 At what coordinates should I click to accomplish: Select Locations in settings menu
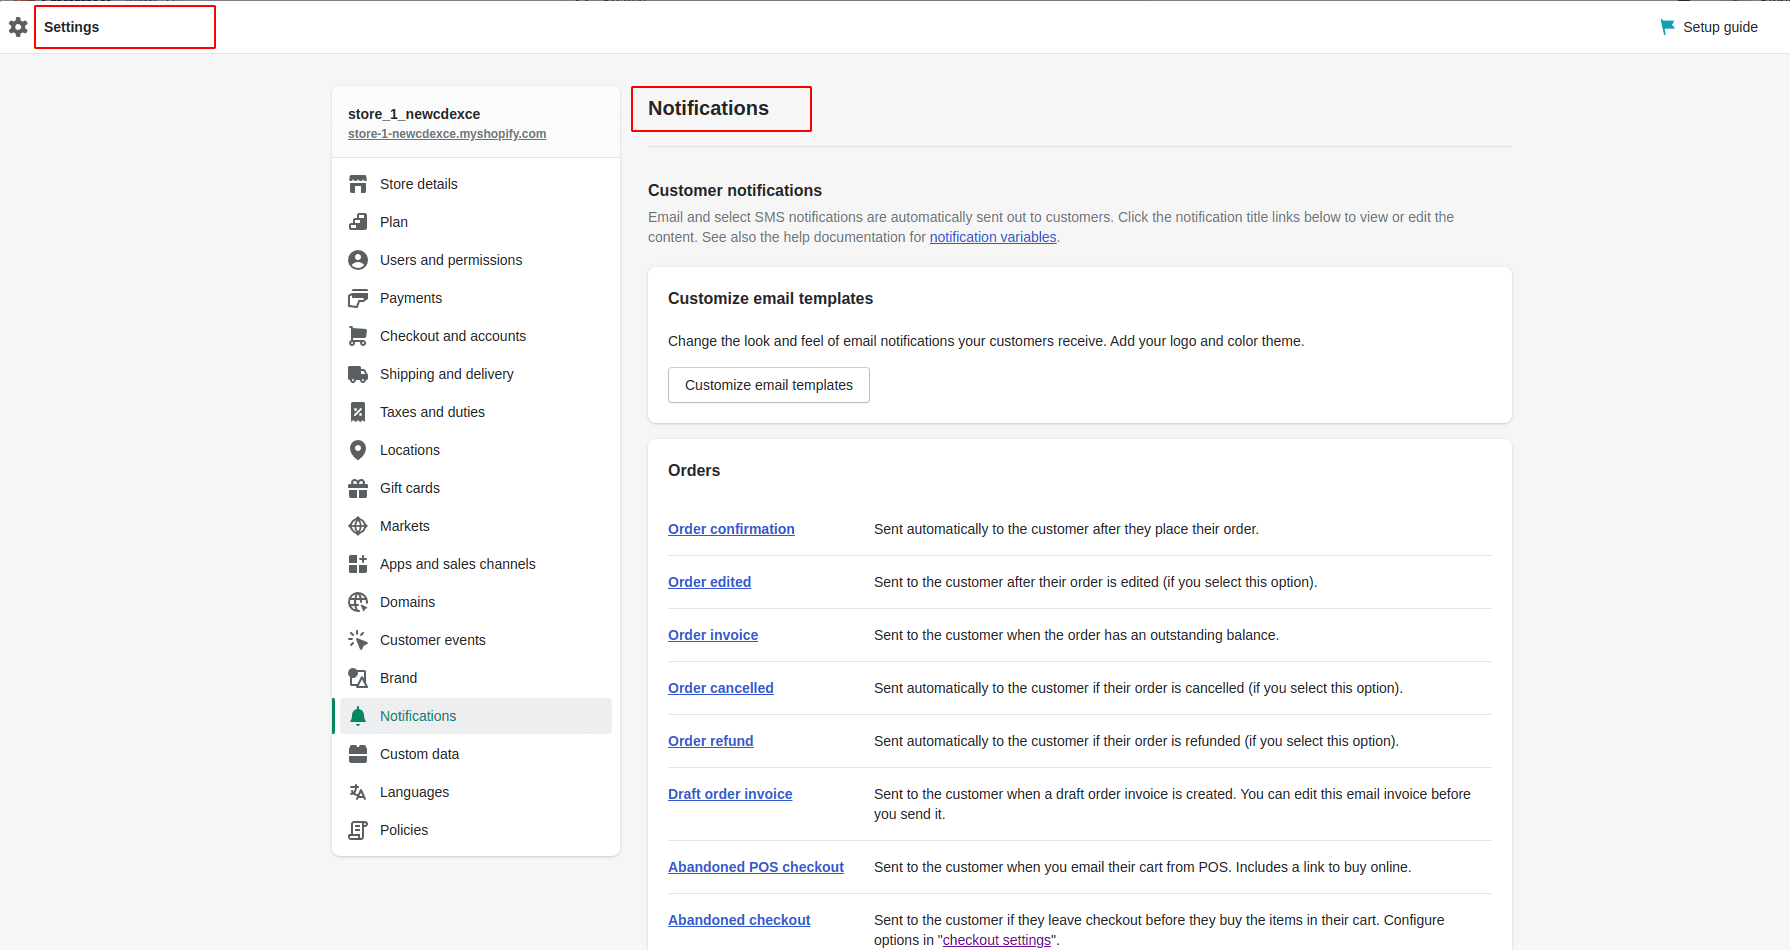tap(476, 450)
